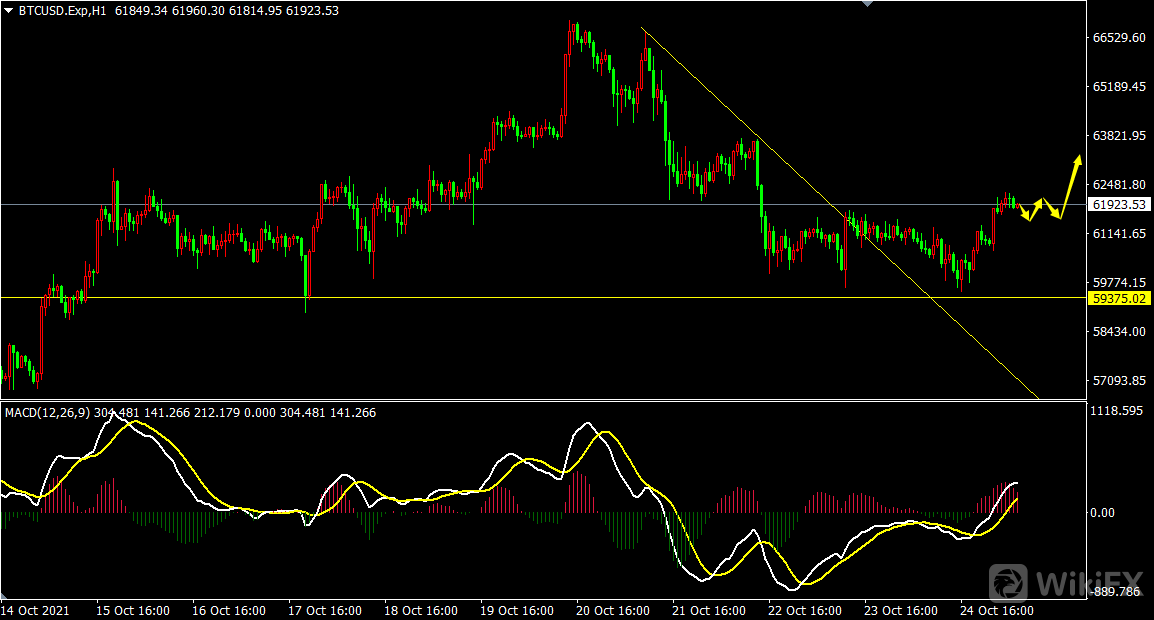The image size is (1154, 620).
Task: Click the open value 61849.34 in header
Action: pos(141,11)
